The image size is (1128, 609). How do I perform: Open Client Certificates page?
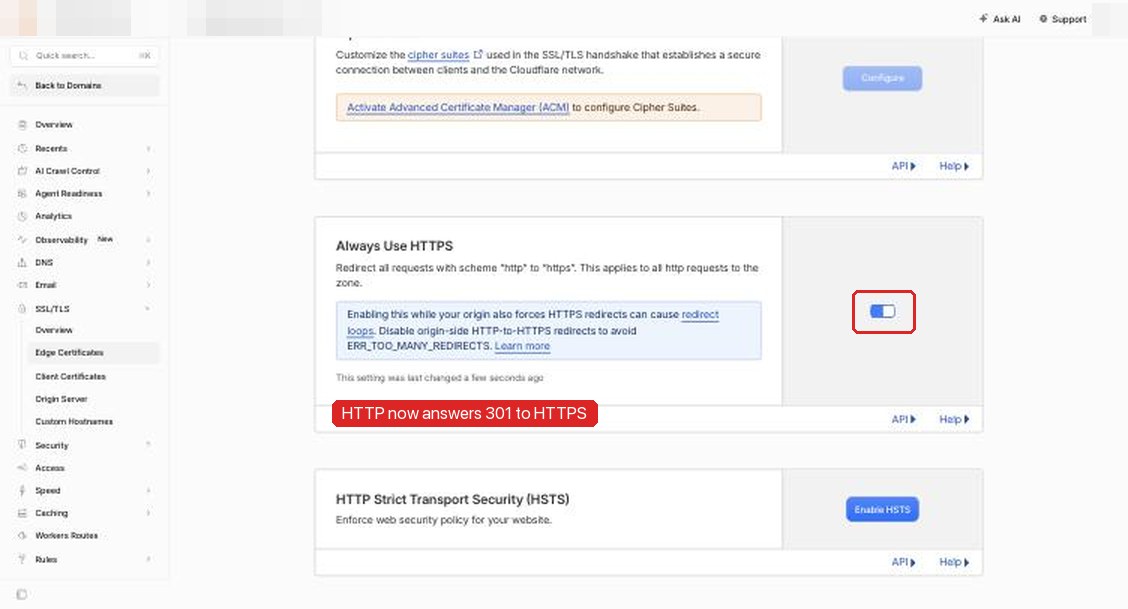pos(70,376)
